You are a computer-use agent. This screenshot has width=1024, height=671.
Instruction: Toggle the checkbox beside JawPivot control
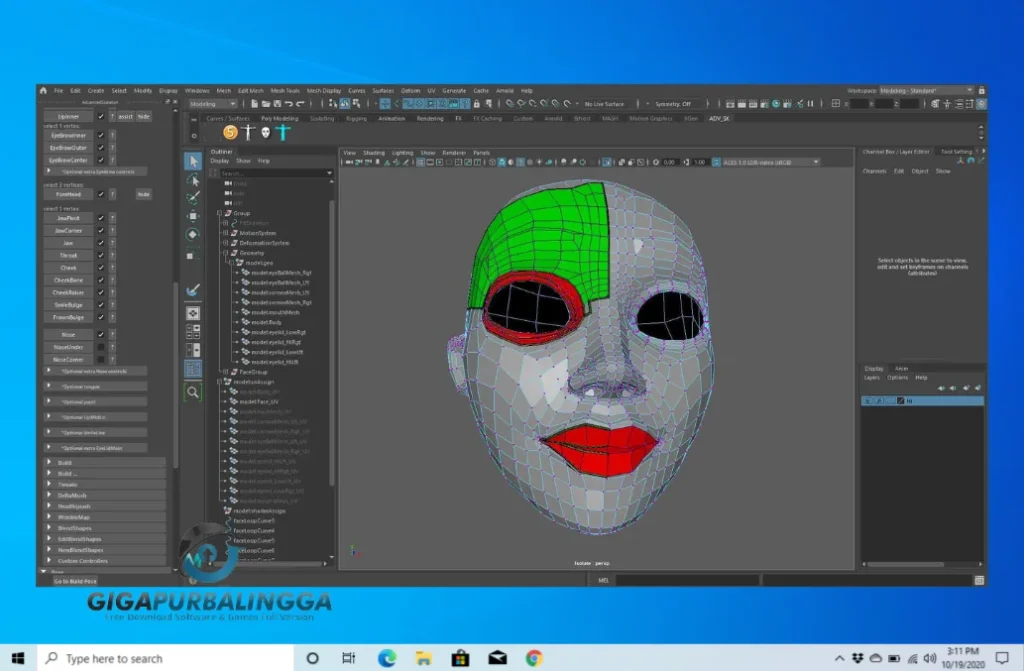103,216
